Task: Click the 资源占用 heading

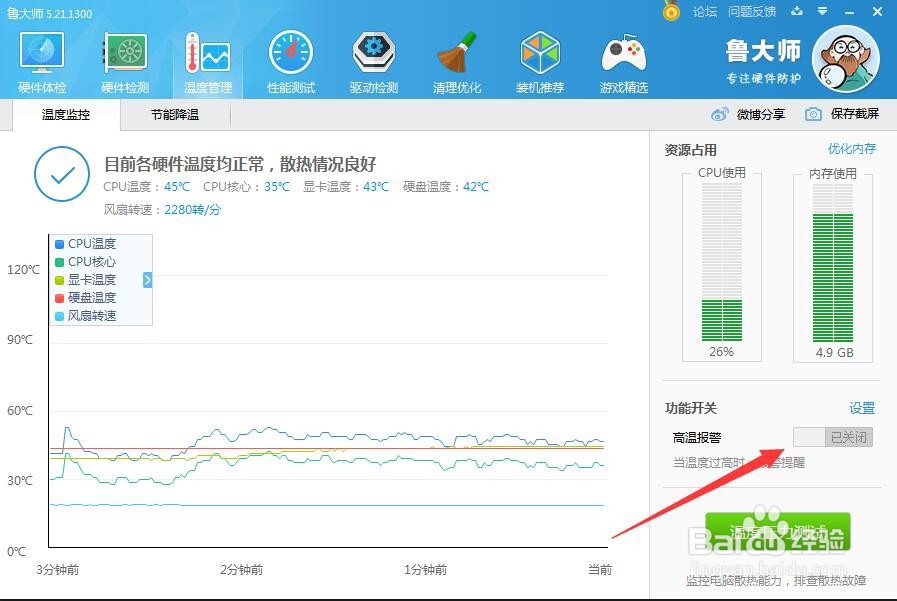Action: click(690, 150)
